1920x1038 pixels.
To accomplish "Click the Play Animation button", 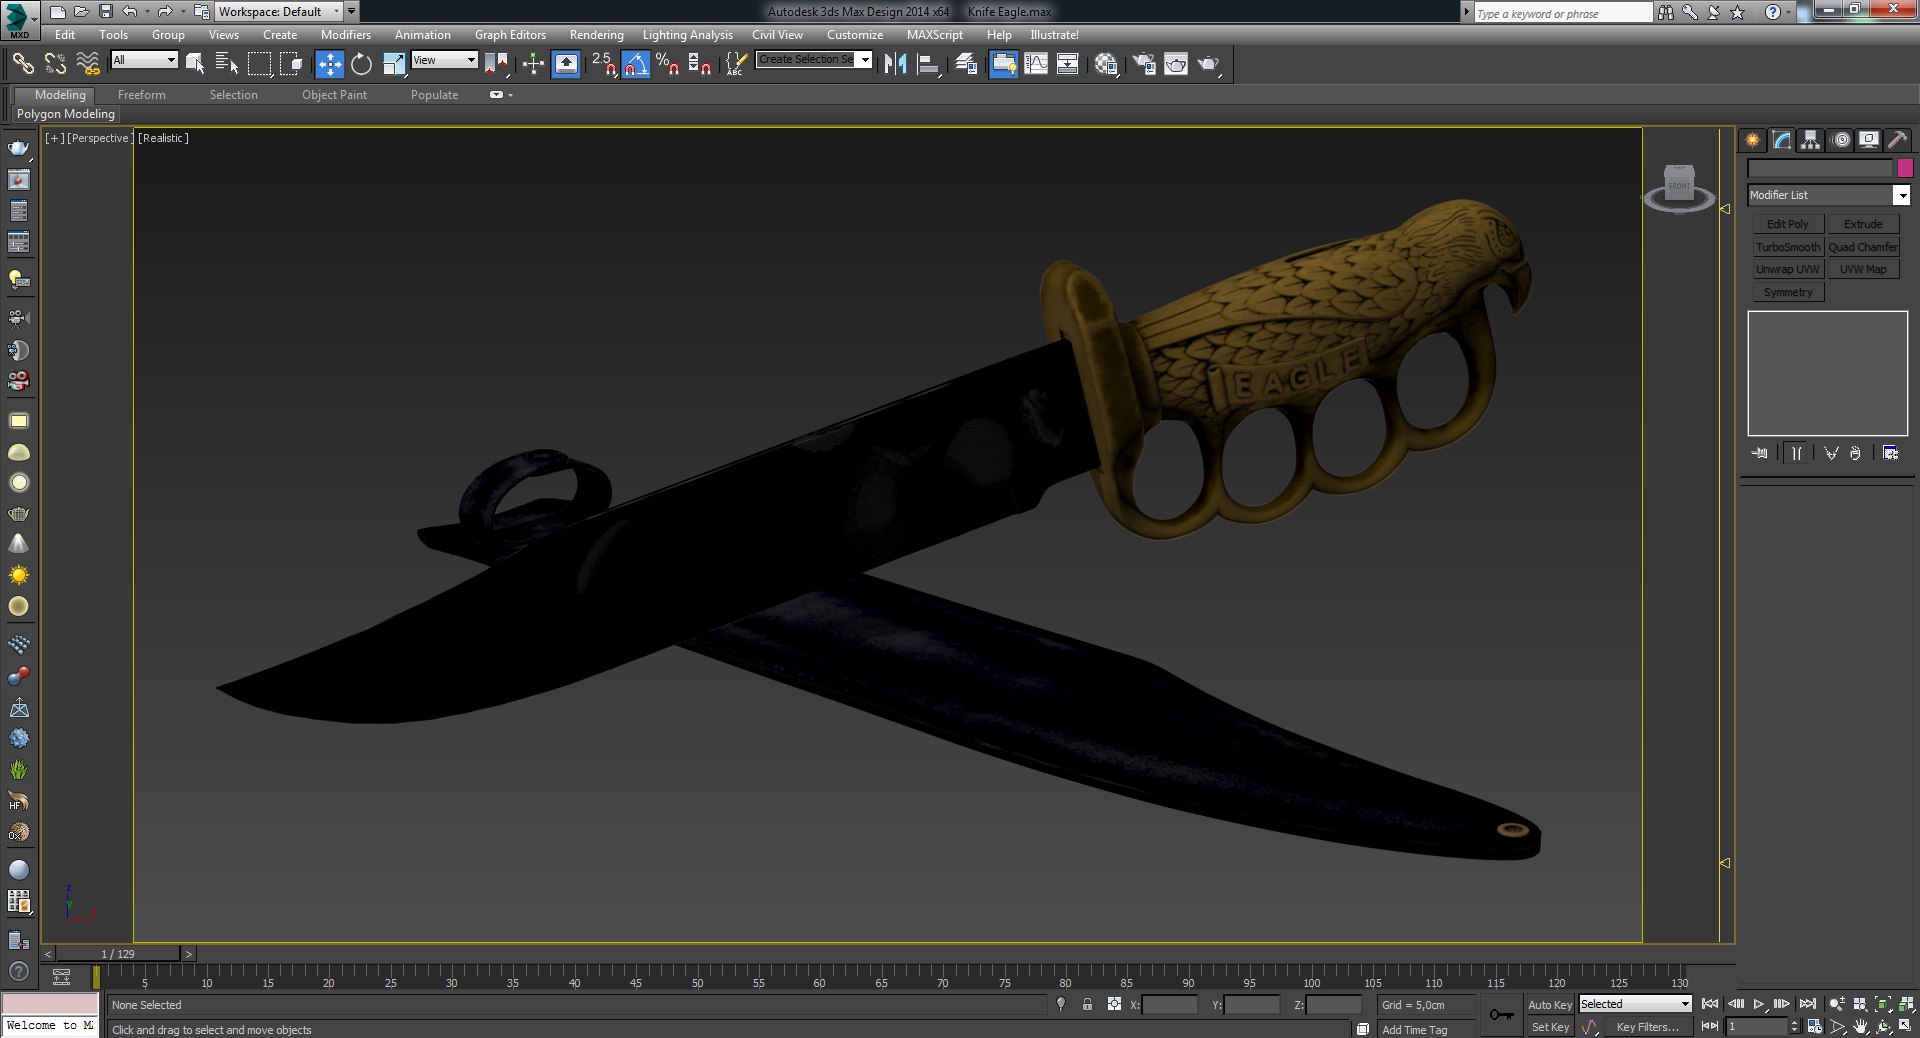I will (1758, 1004).
